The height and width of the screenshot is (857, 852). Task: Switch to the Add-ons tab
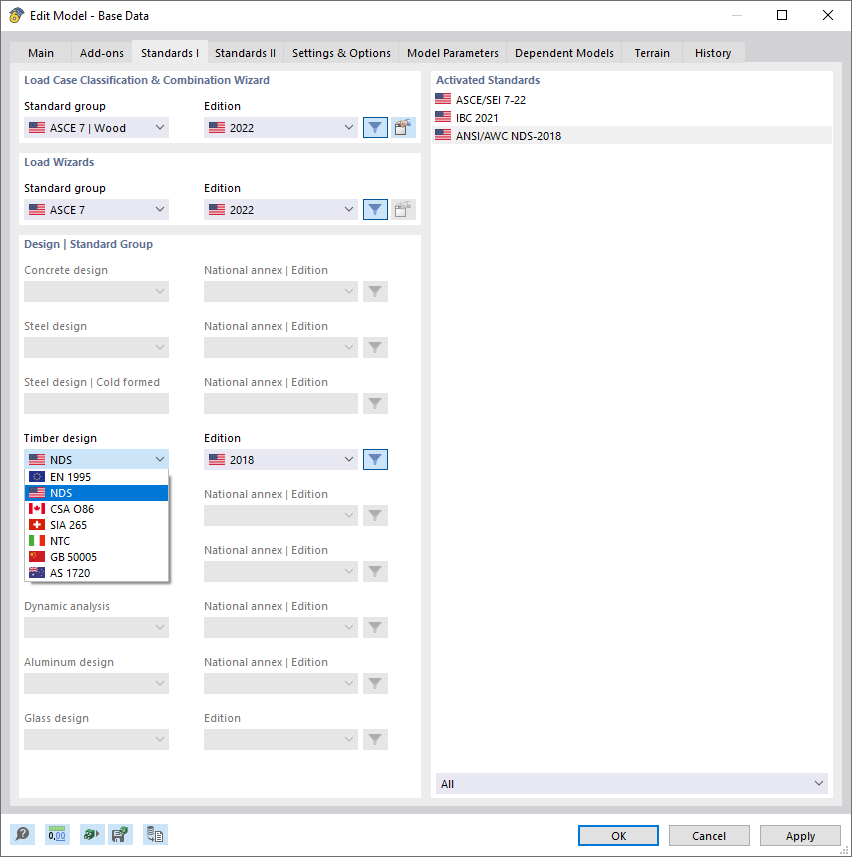click(x=102, y=53)
